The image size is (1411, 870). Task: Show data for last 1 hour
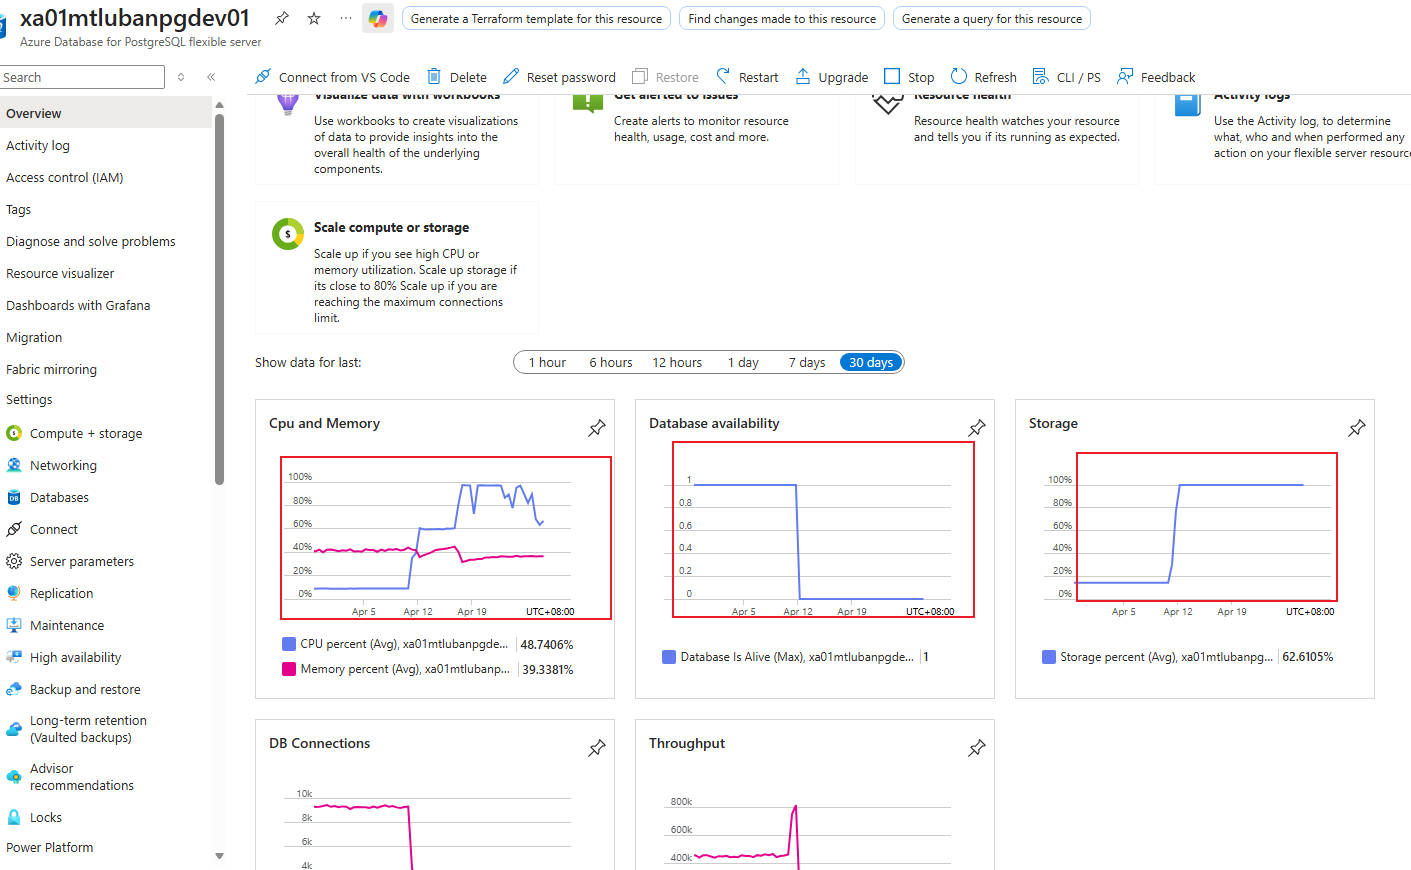click(547, 362)
